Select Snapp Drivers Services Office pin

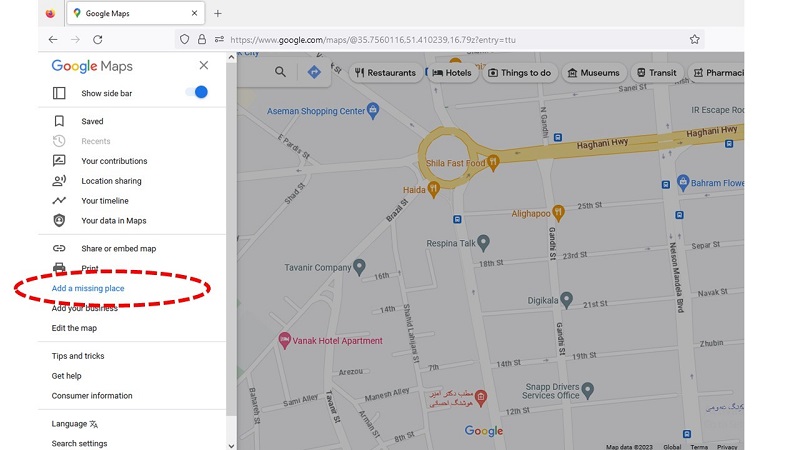(x=588, y=390)
